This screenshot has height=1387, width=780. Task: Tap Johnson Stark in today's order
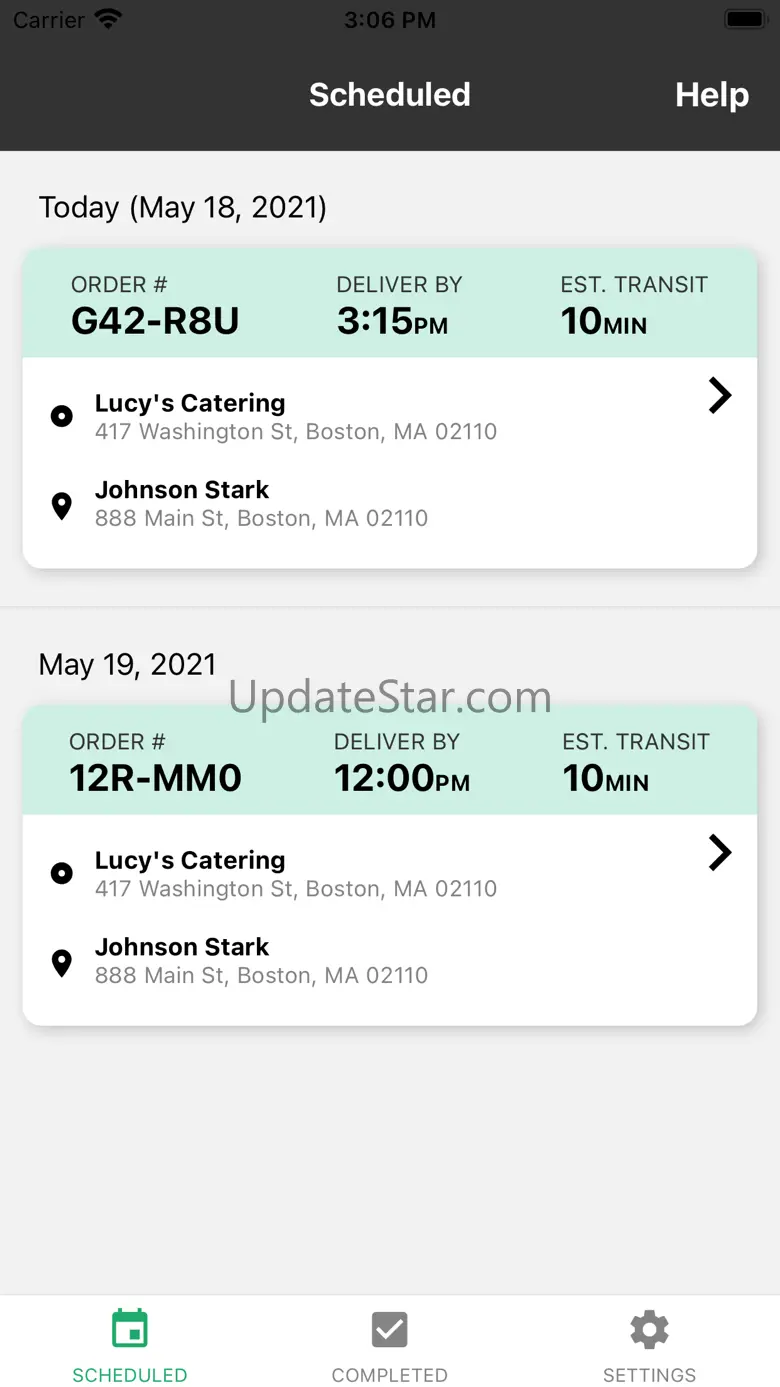coord(182,490)
